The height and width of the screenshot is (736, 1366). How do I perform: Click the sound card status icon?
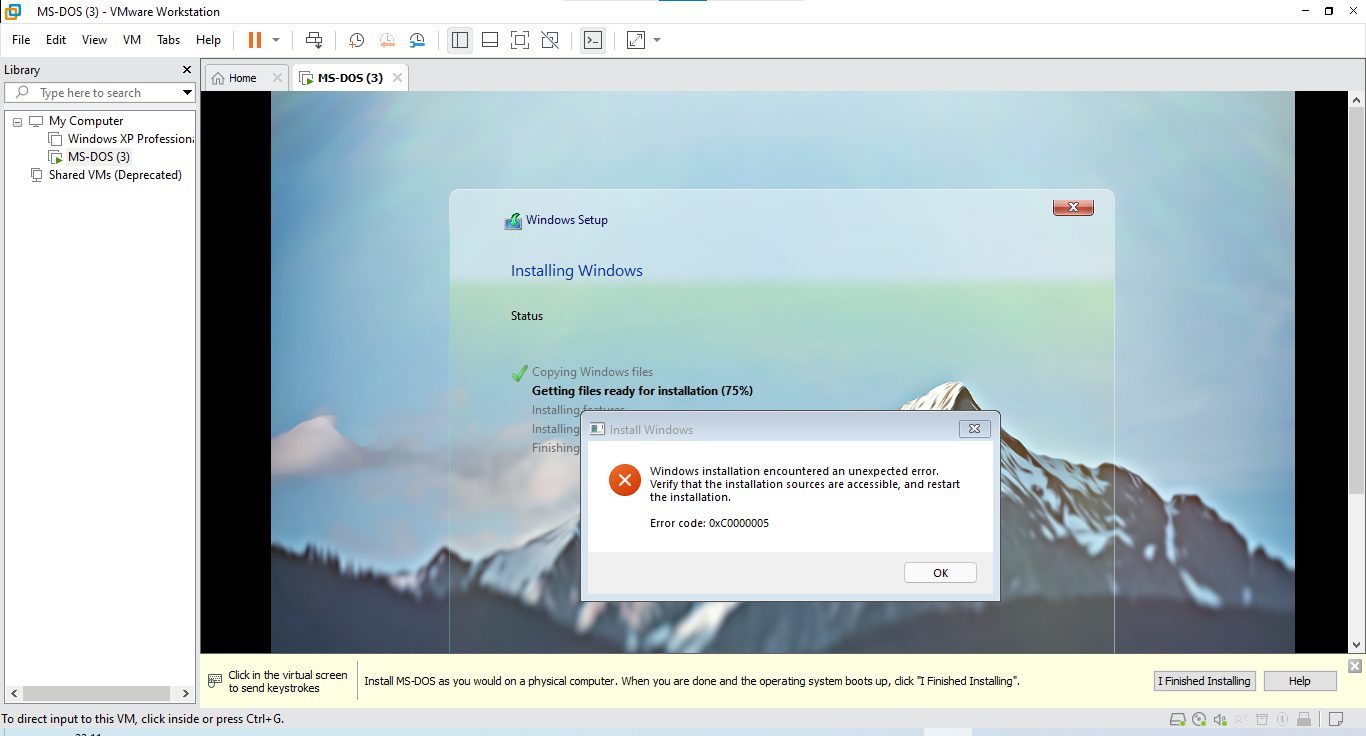(x=1220, y=719)
